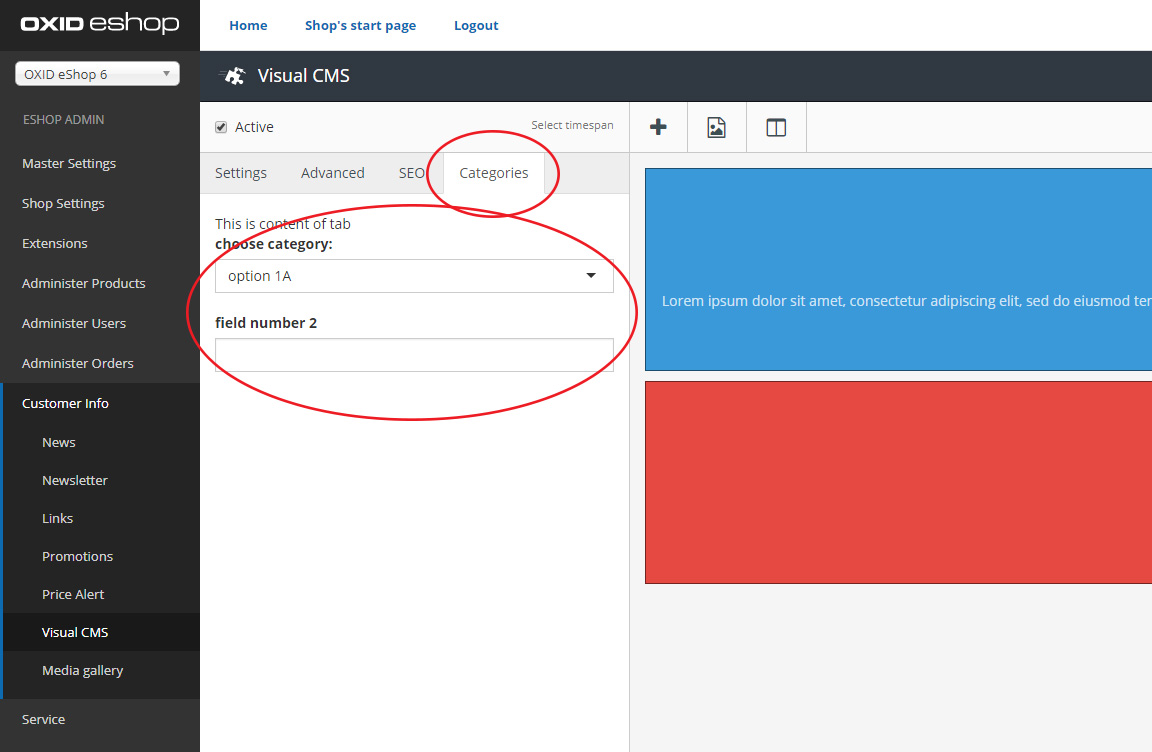The width and height of the screenshot is (1152, 752).
Task: Click the plus icon to add widget
Action: click(x=658, y=127)
